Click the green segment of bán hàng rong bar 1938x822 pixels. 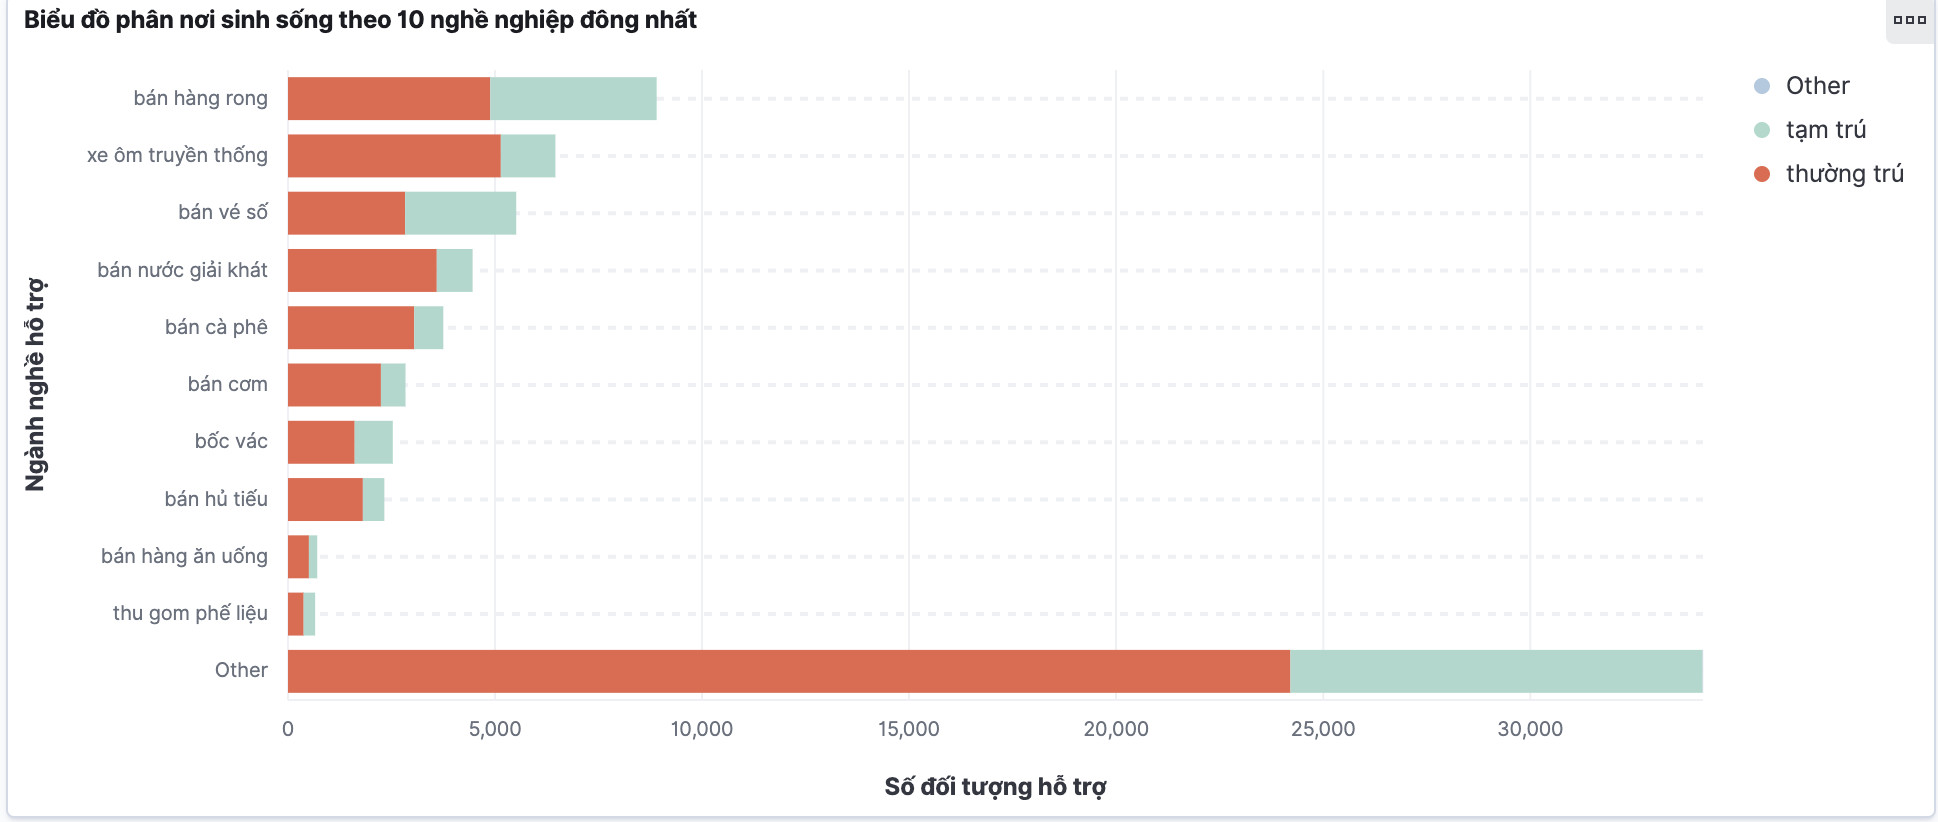coord(573,99)
